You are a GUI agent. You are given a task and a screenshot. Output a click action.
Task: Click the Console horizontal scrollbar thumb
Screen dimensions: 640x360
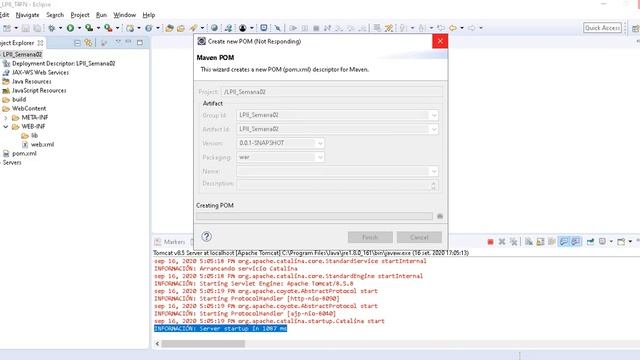[x=203, y=344]
